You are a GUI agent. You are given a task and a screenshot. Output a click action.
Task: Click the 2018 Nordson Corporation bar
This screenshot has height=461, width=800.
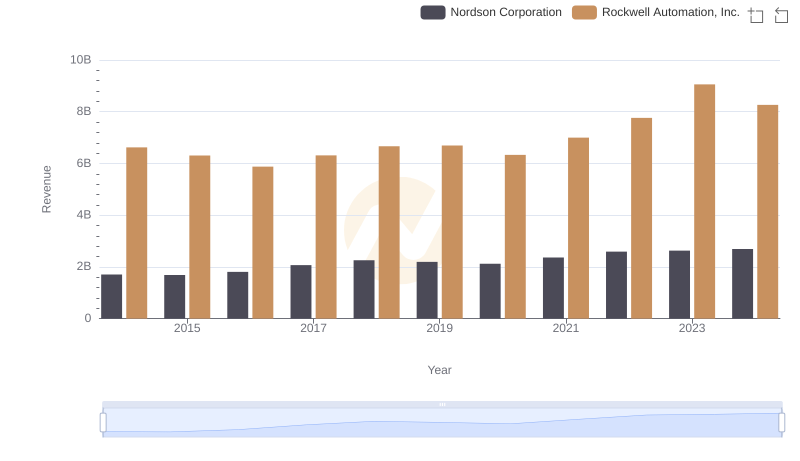pyautogui.click(x=364, y=290)
